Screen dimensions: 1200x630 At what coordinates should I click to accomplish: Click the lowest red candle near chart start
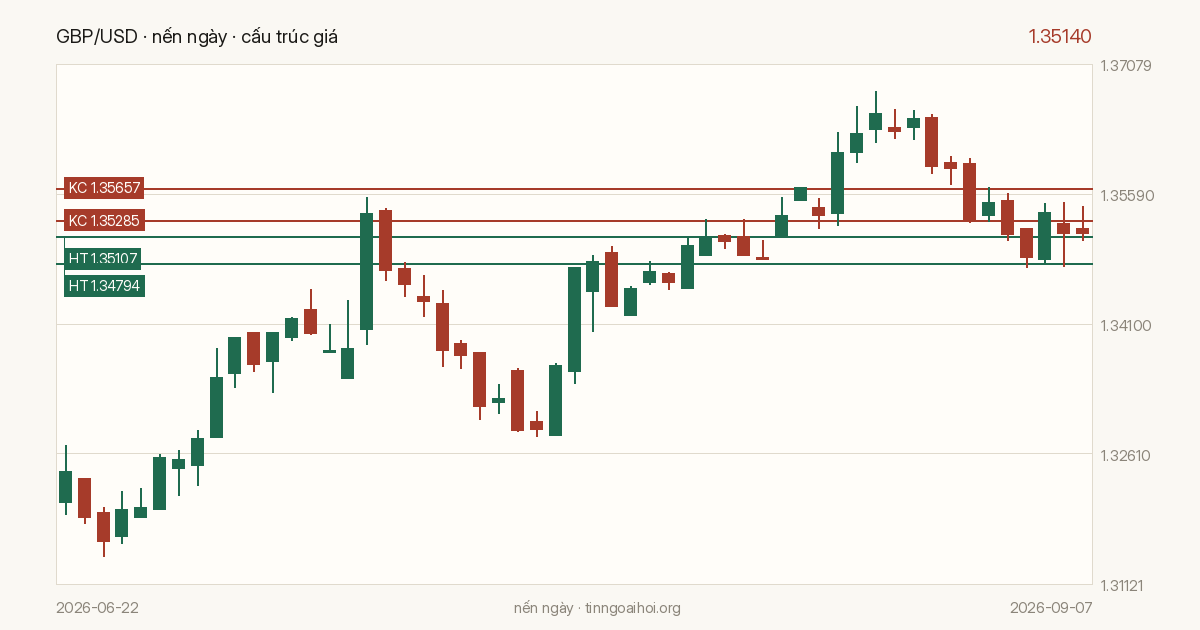[103, 527]
